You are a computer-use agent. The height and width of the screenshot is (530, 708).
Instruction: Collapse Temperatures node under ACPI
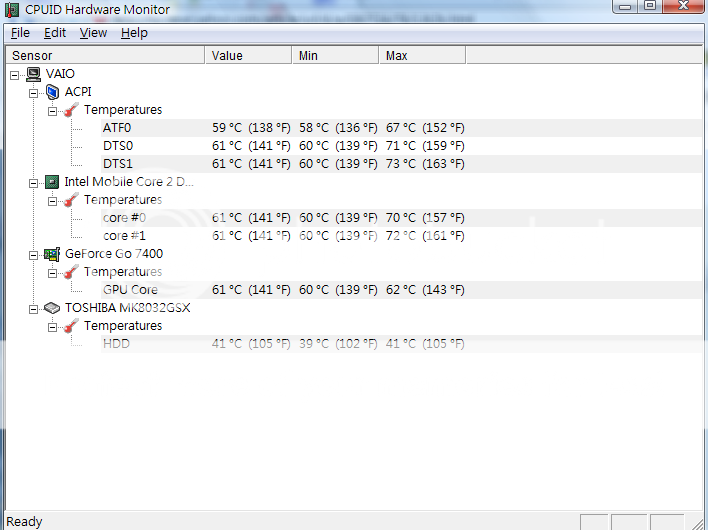click(x=52, y=111)
